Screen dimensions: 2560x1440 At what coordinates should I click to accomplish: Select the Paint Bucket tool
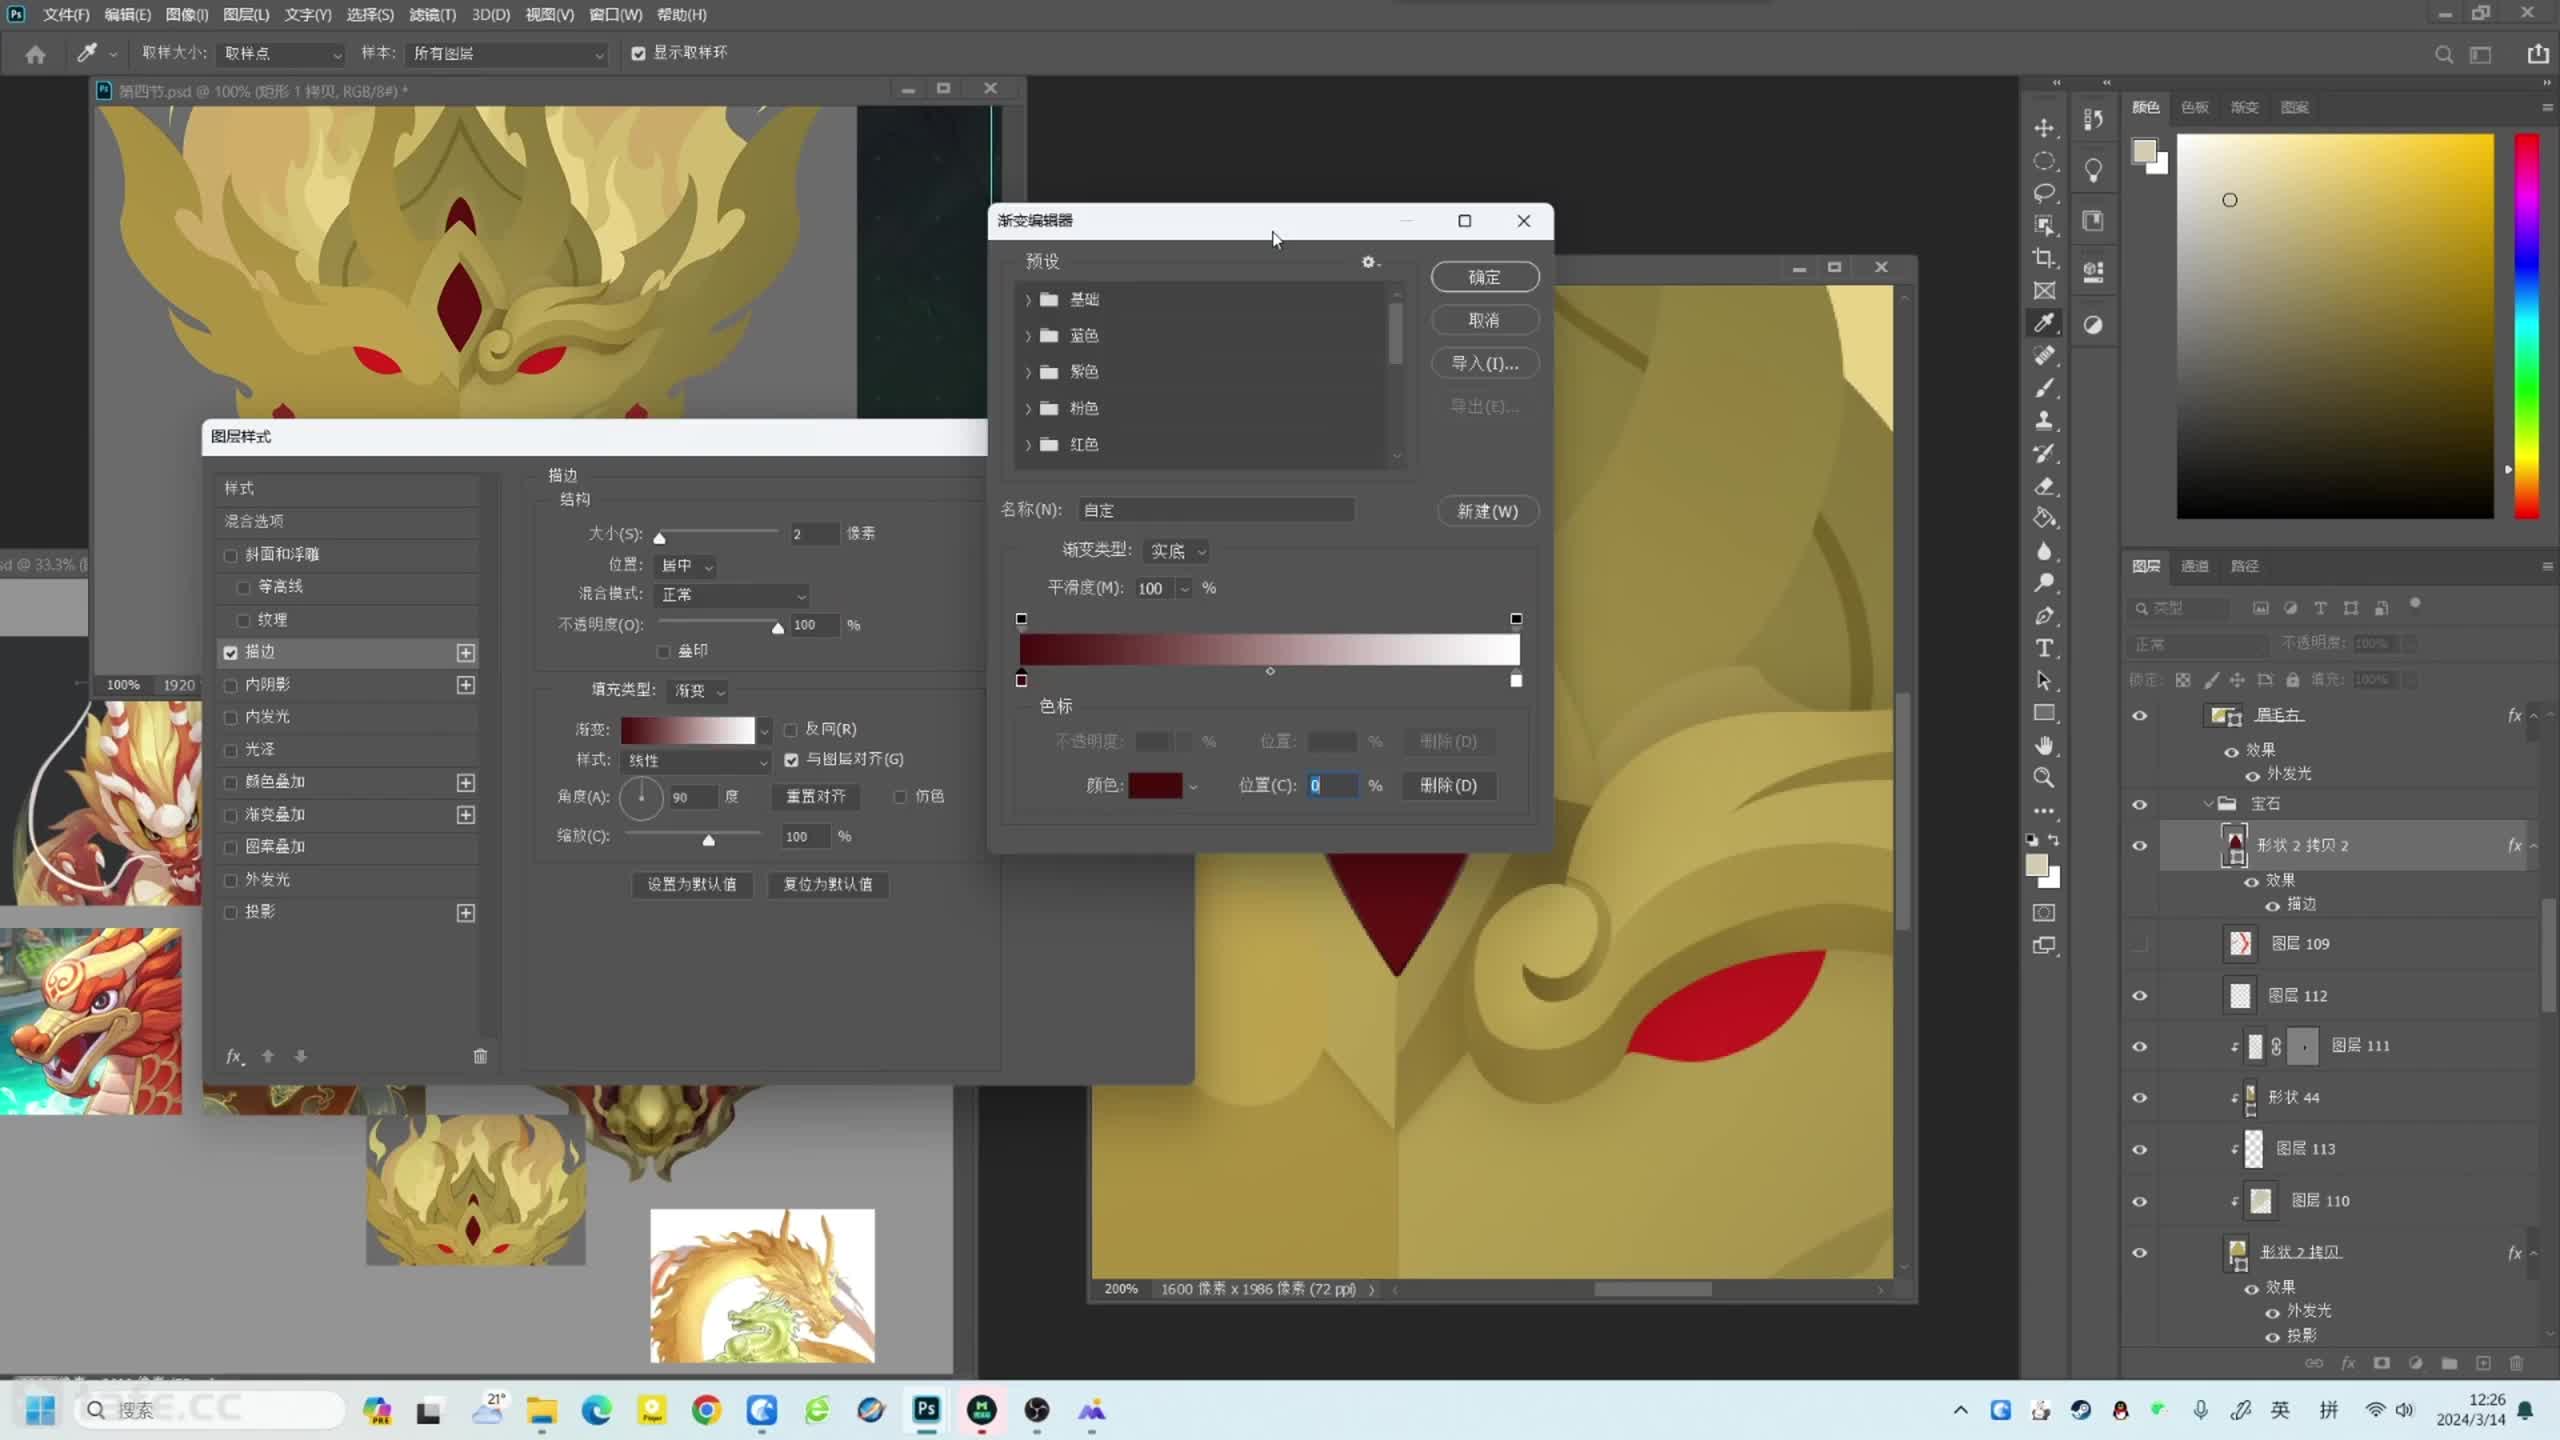tap(2044, 518)
